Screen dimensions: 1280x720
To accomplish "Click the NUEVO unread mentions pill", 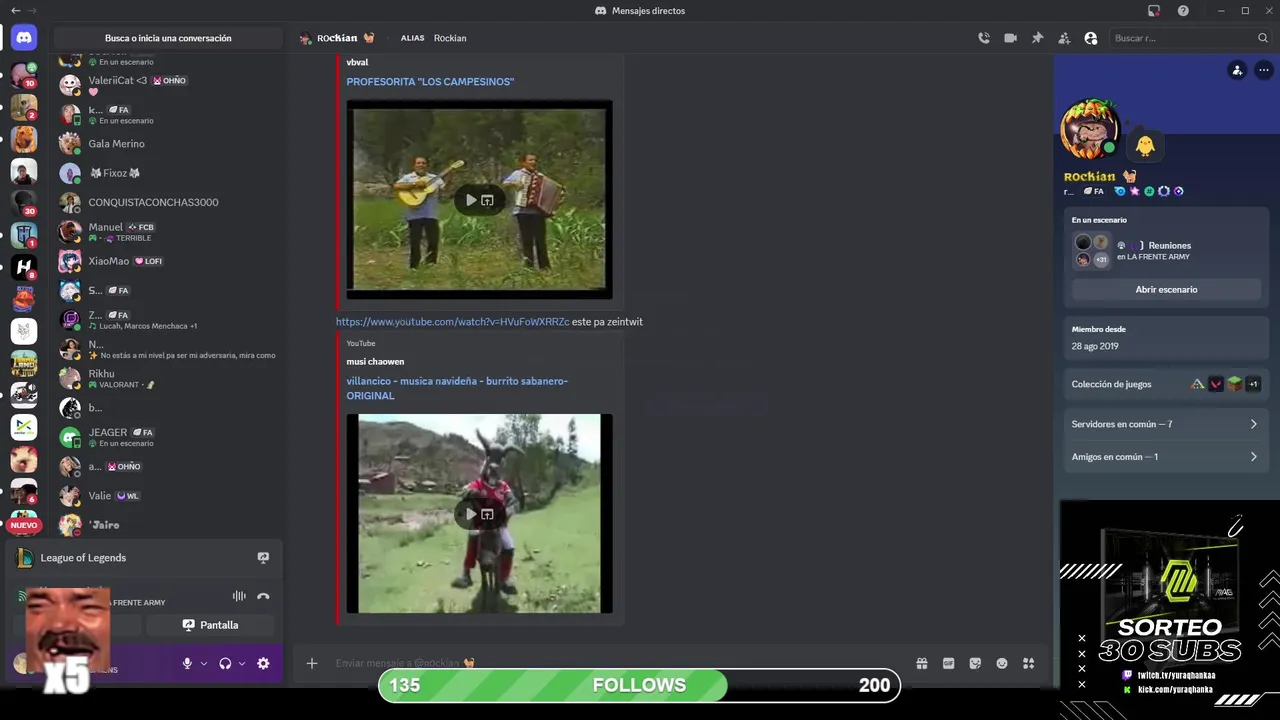I will tap(24, 525).
